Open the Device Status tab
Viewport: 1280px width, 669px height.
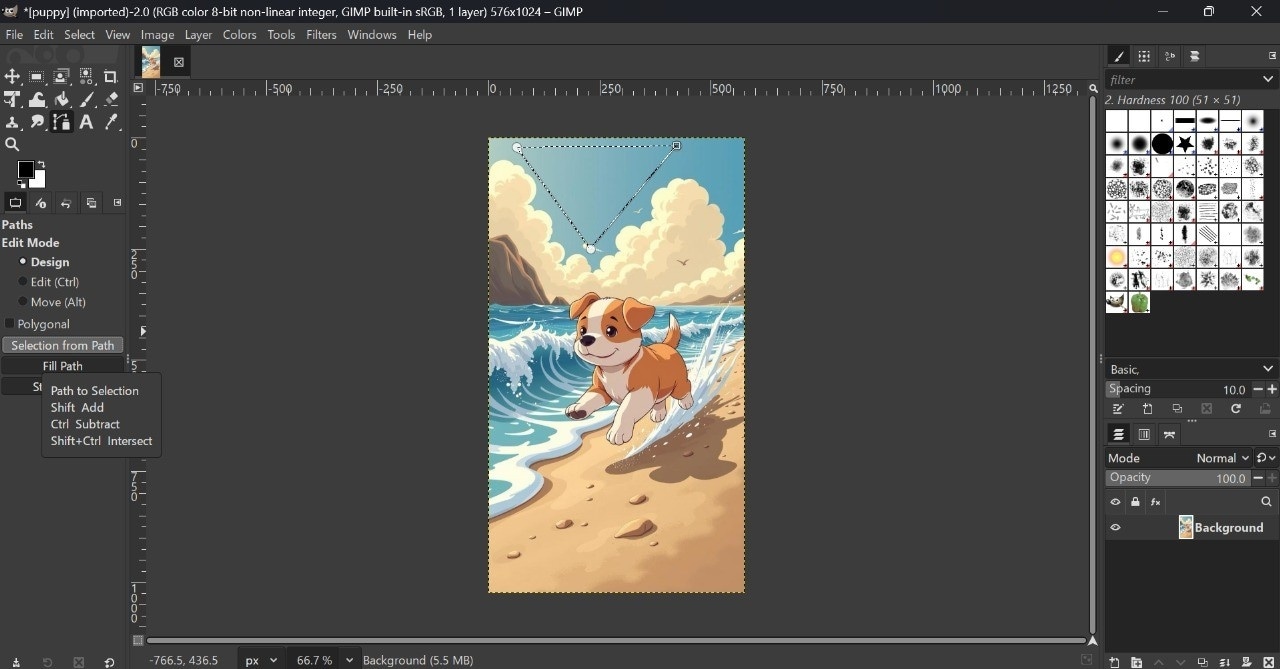[x=41, y=203]
